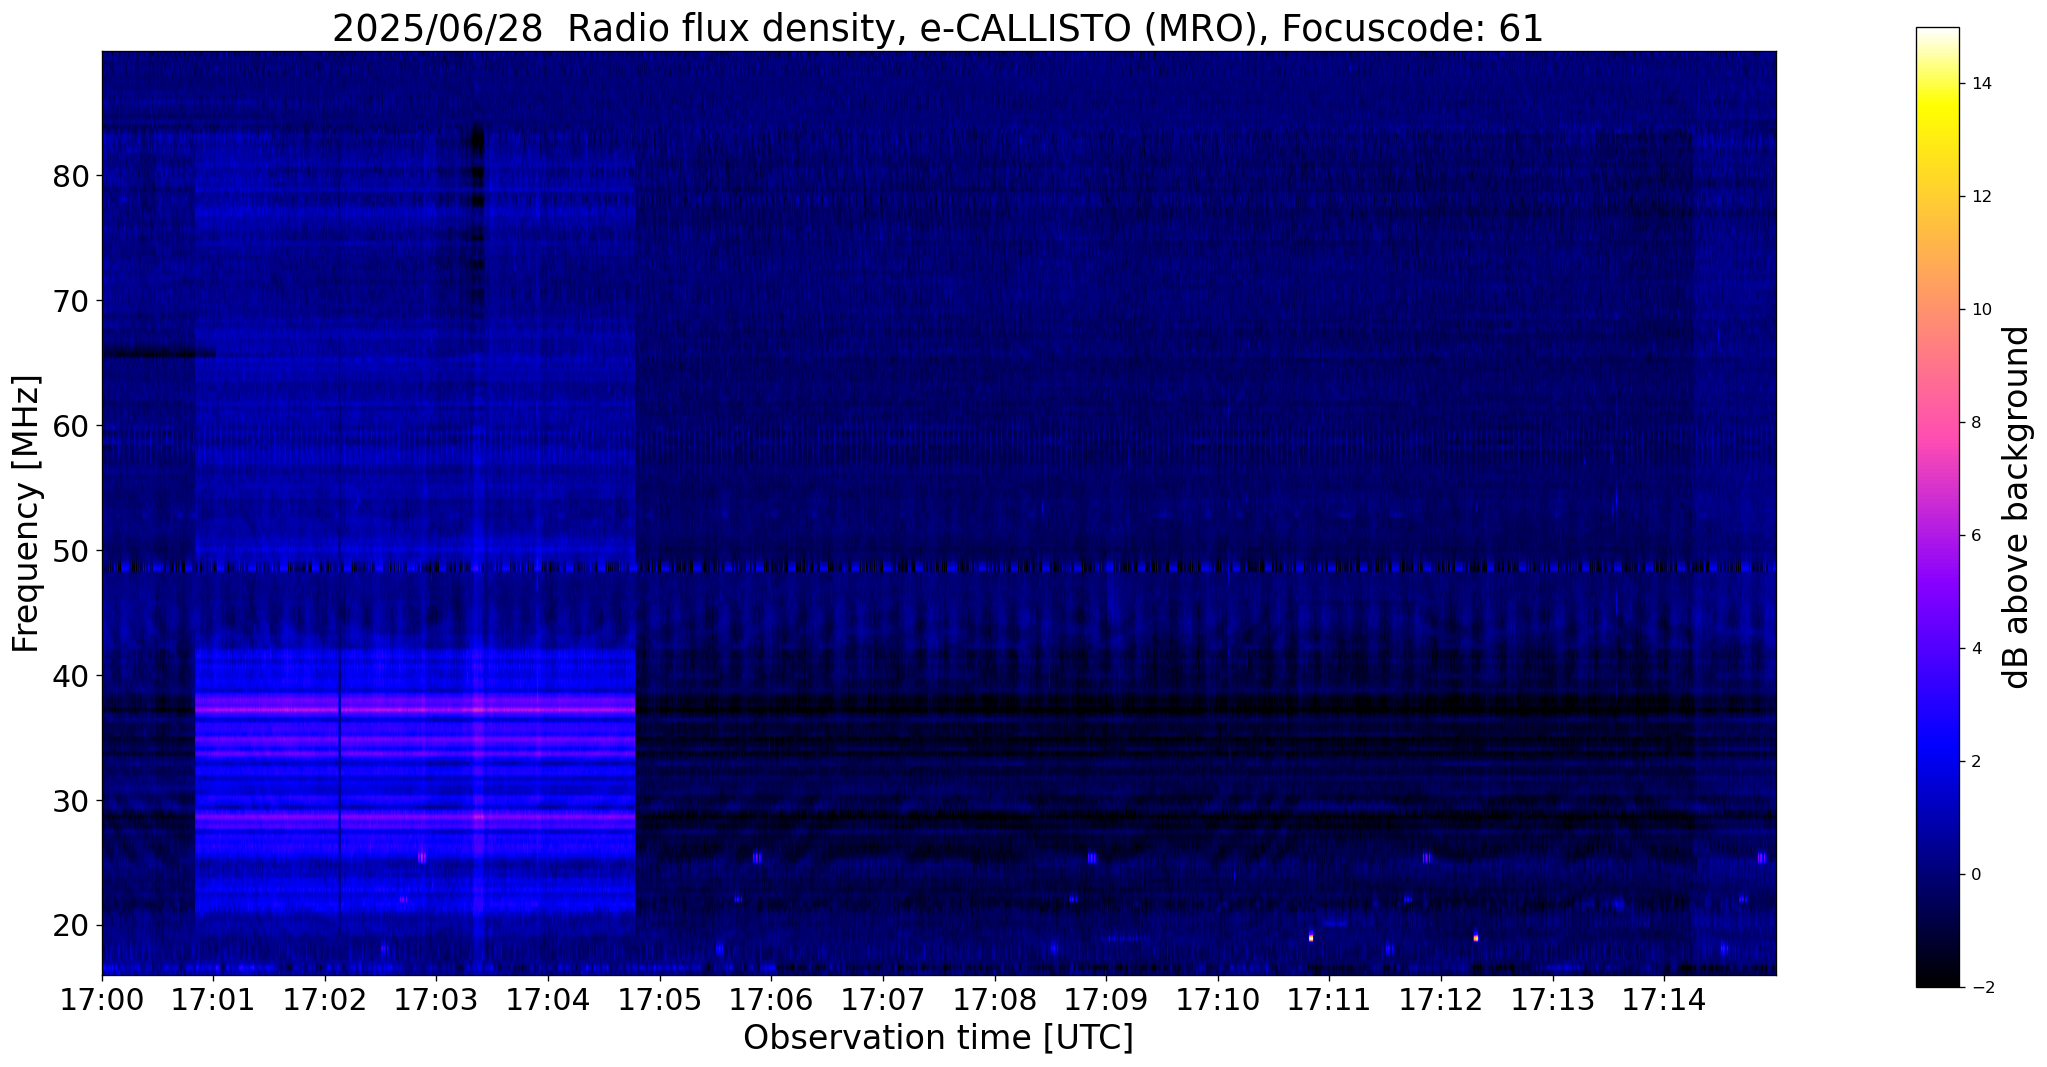
Task: Click the magenta emission band near 29 MHz
Action: coord(415,817)
